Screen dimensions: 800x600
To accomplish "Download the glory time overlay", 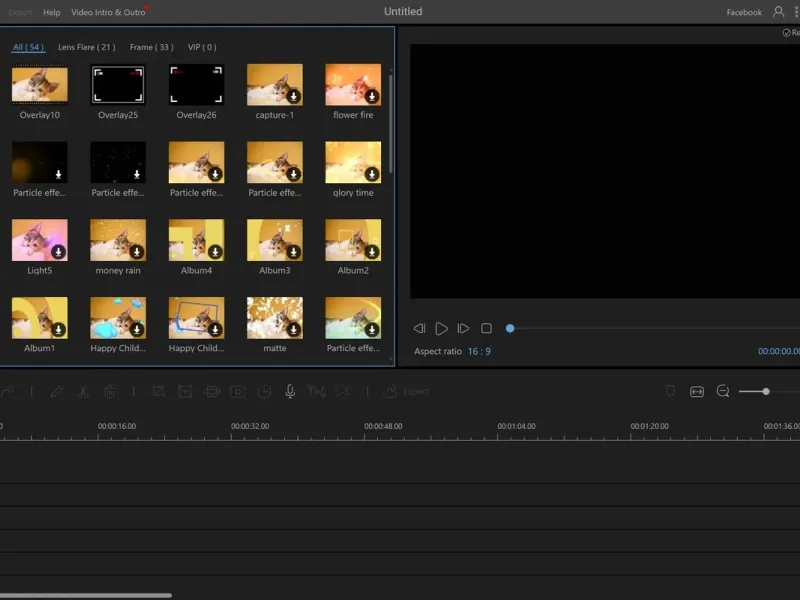I will 371,174.
